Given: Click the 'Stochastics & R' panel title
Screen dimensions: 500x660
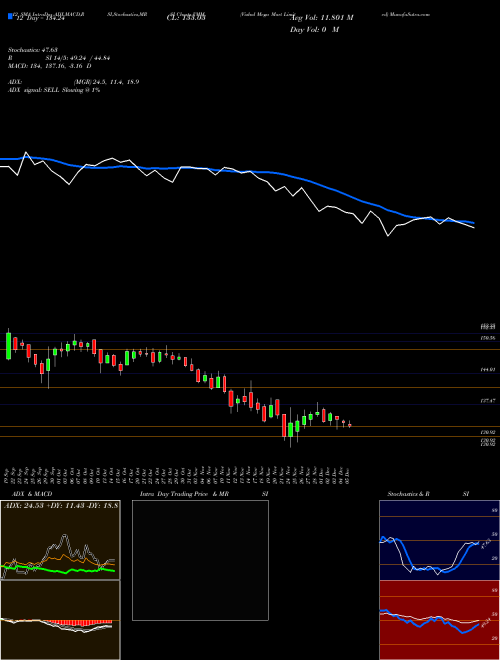Looking at the screenshot, I should pyautogui.click(x=409, y=494).
